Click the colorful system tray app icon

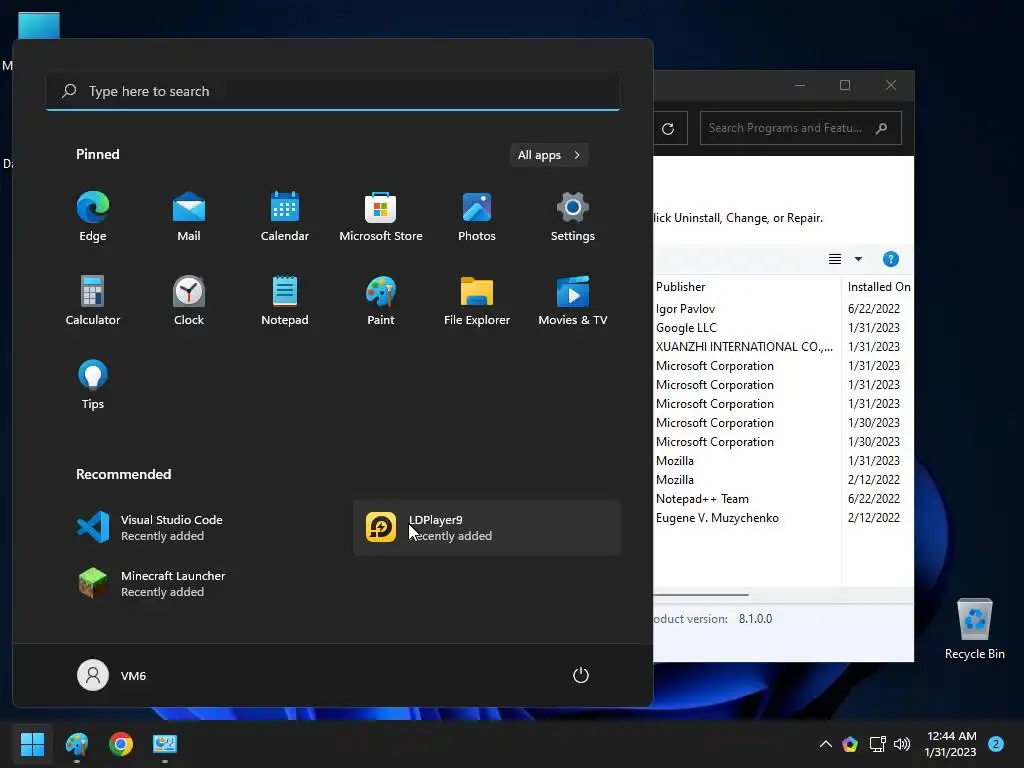(850, 744)
